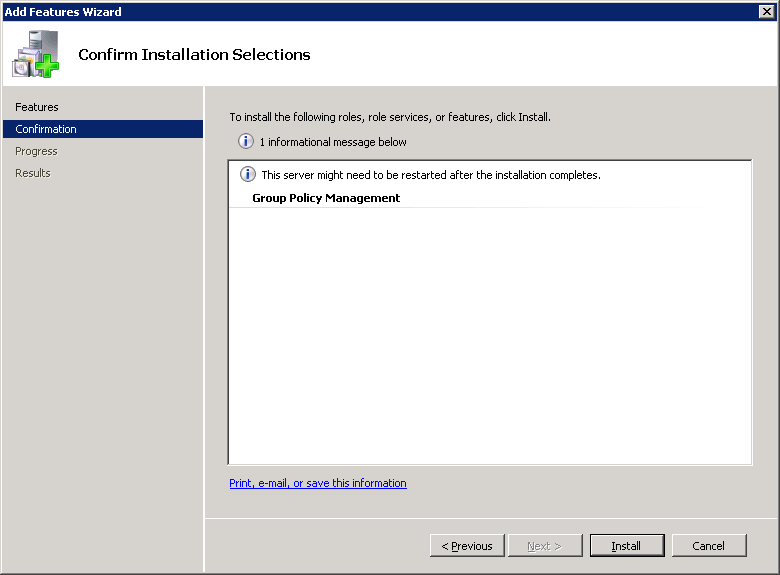Click info icon beside server restart message
The image size is (780, 575).
(x=248, y=174)
